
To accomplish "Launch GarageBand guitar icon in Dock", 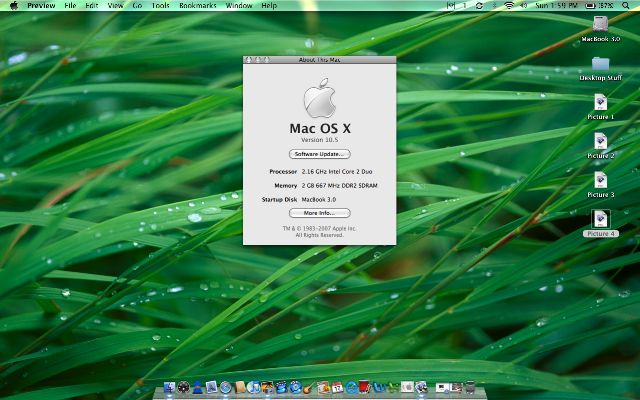I will [x=309, y=387].
